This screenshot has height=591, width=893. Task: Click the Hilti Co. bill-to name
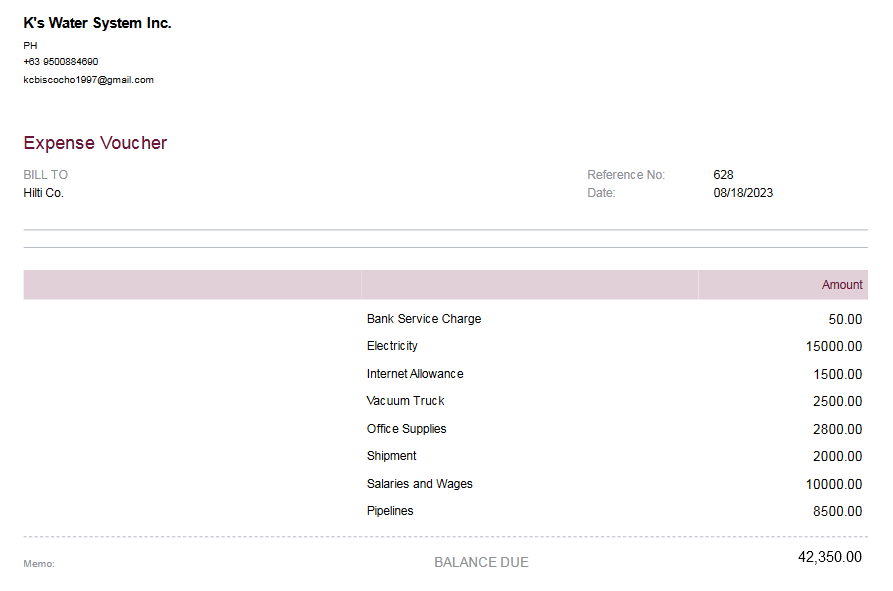[43, 193]
